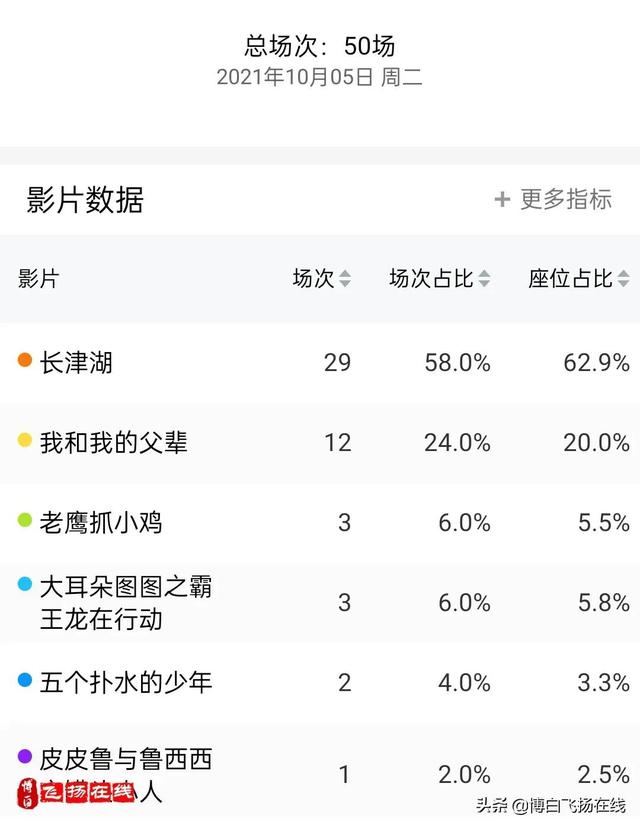Sort by 座位占比 column arrows
This screenshot has width=640, height=828.
coord(624,278)
